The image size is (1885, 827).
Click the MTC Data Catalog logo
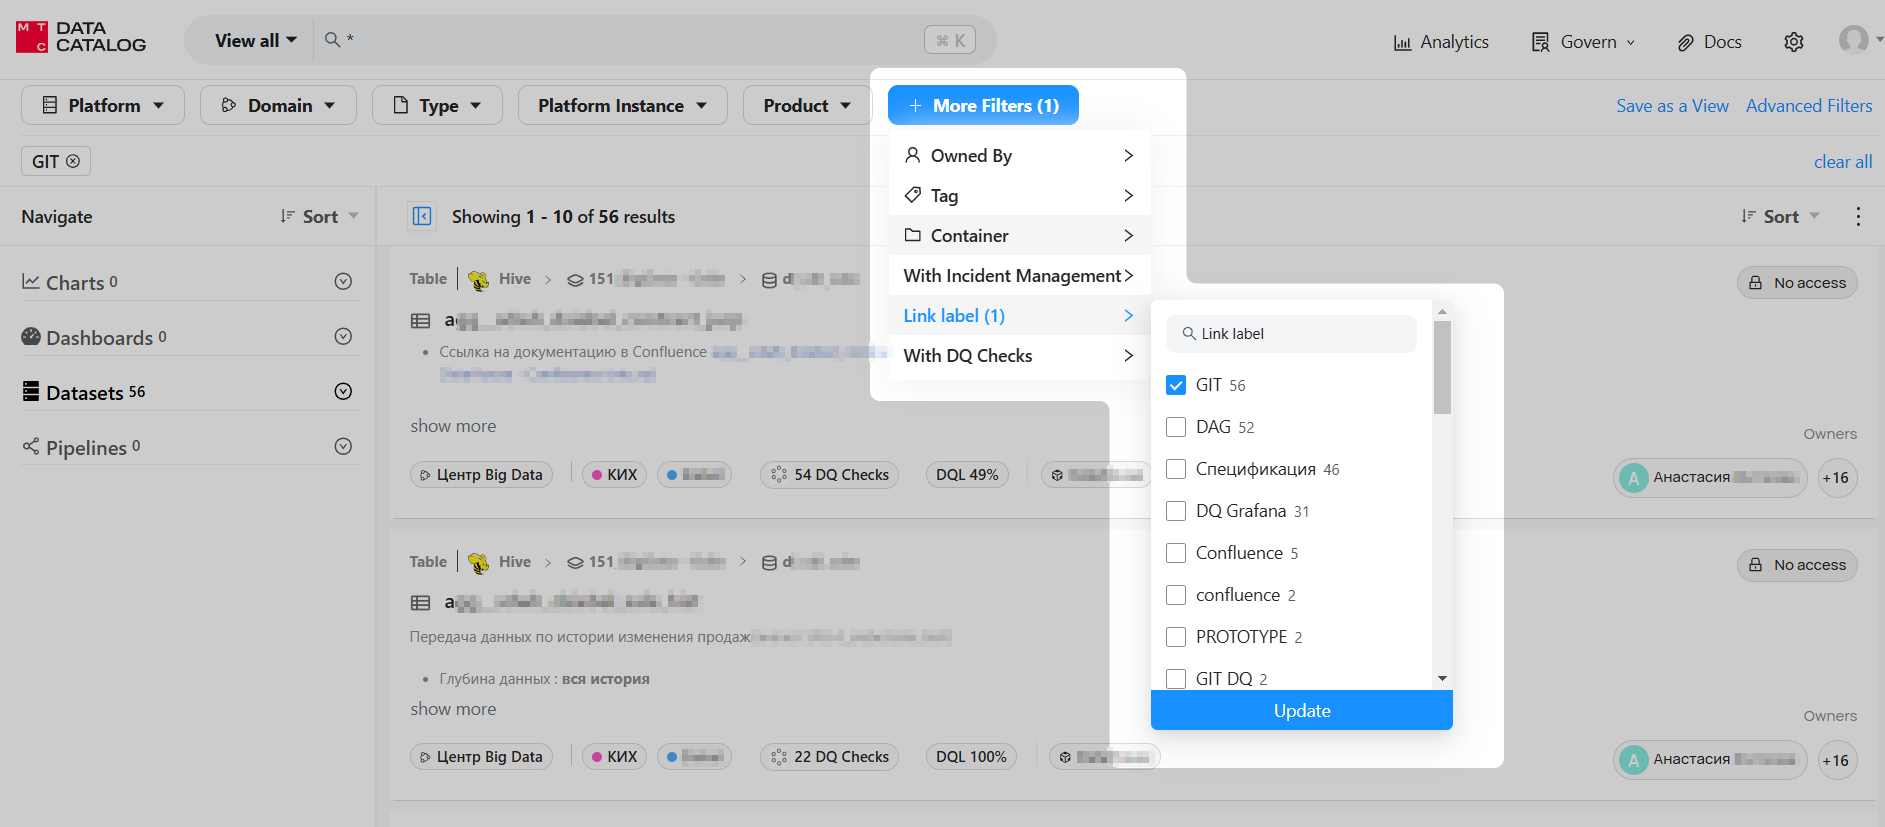81,38
